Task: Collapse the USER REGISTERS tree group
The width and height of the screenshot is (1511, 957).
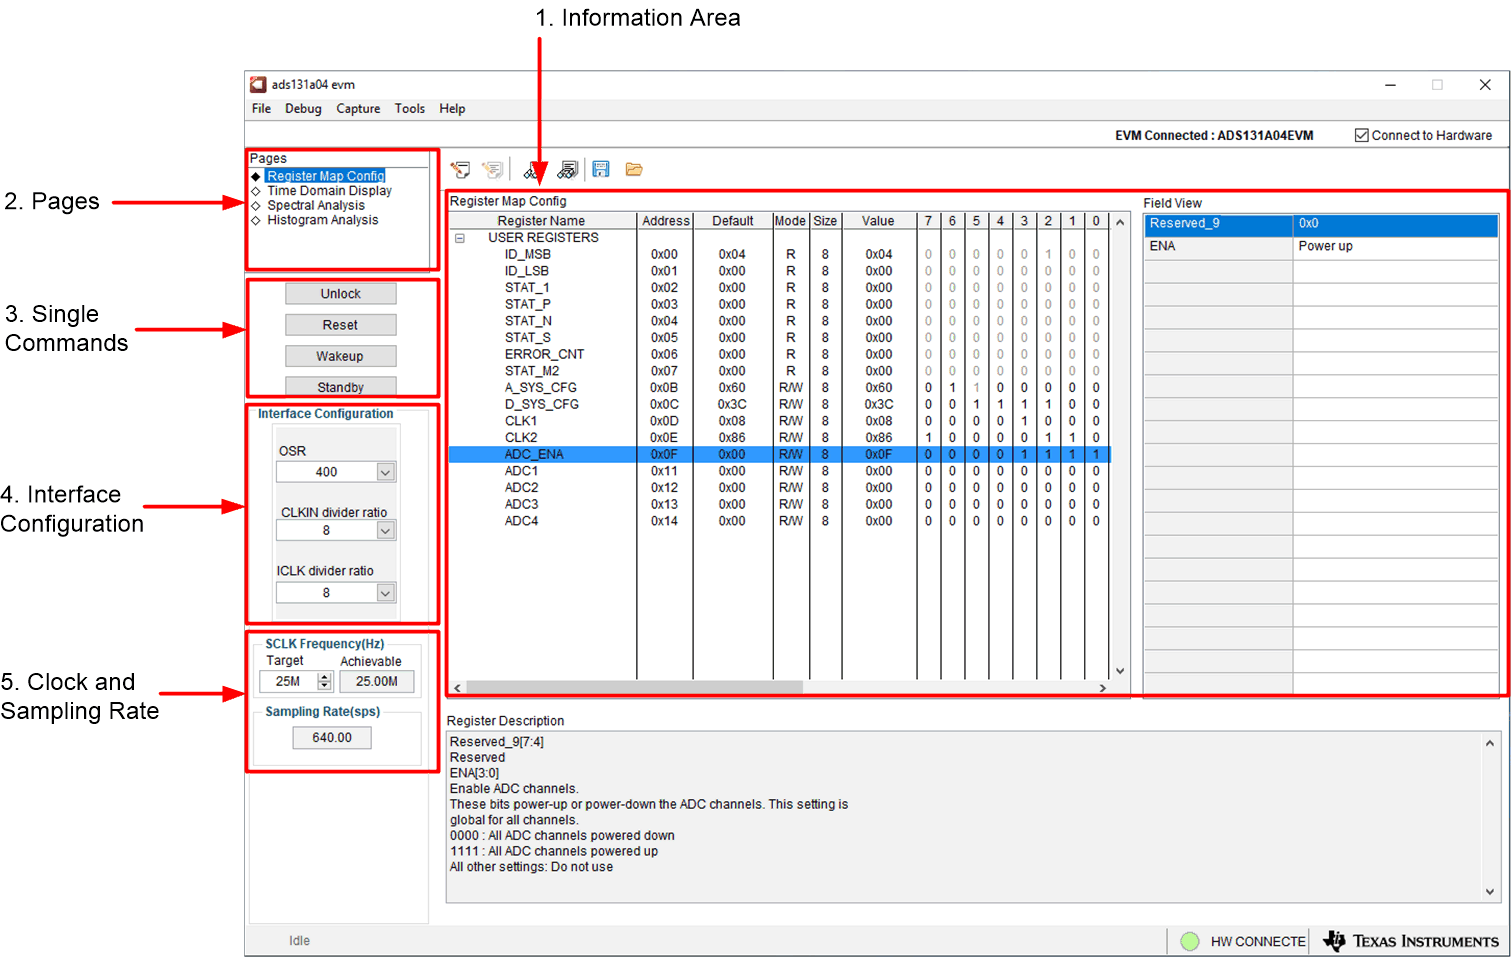Action: pyautogui.click(x=460, y=238)
